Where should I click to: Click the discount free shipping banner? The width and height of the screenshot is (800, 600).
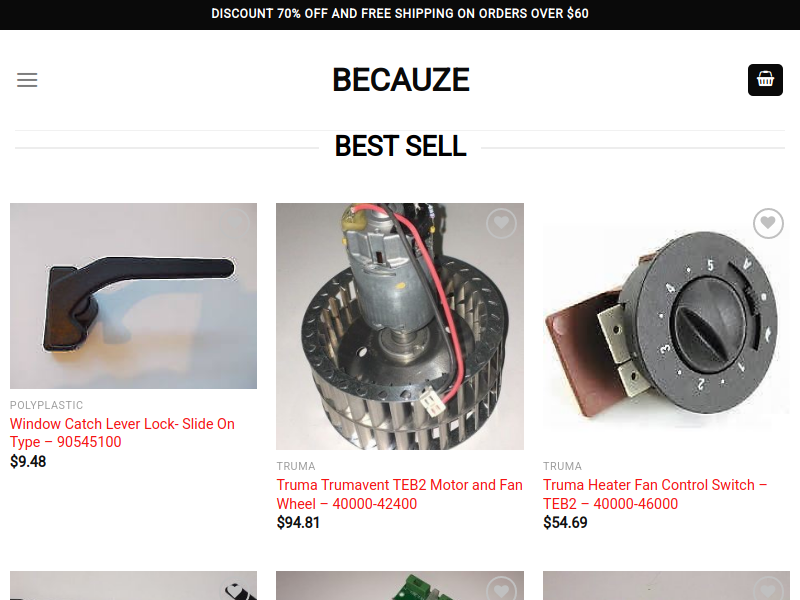tap(400, 14)
